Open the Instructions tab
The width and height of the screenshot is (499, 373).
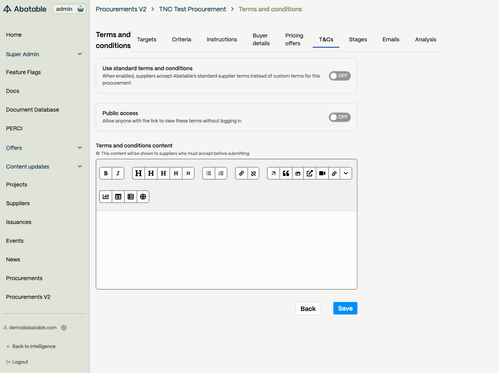tap(222, 39)
